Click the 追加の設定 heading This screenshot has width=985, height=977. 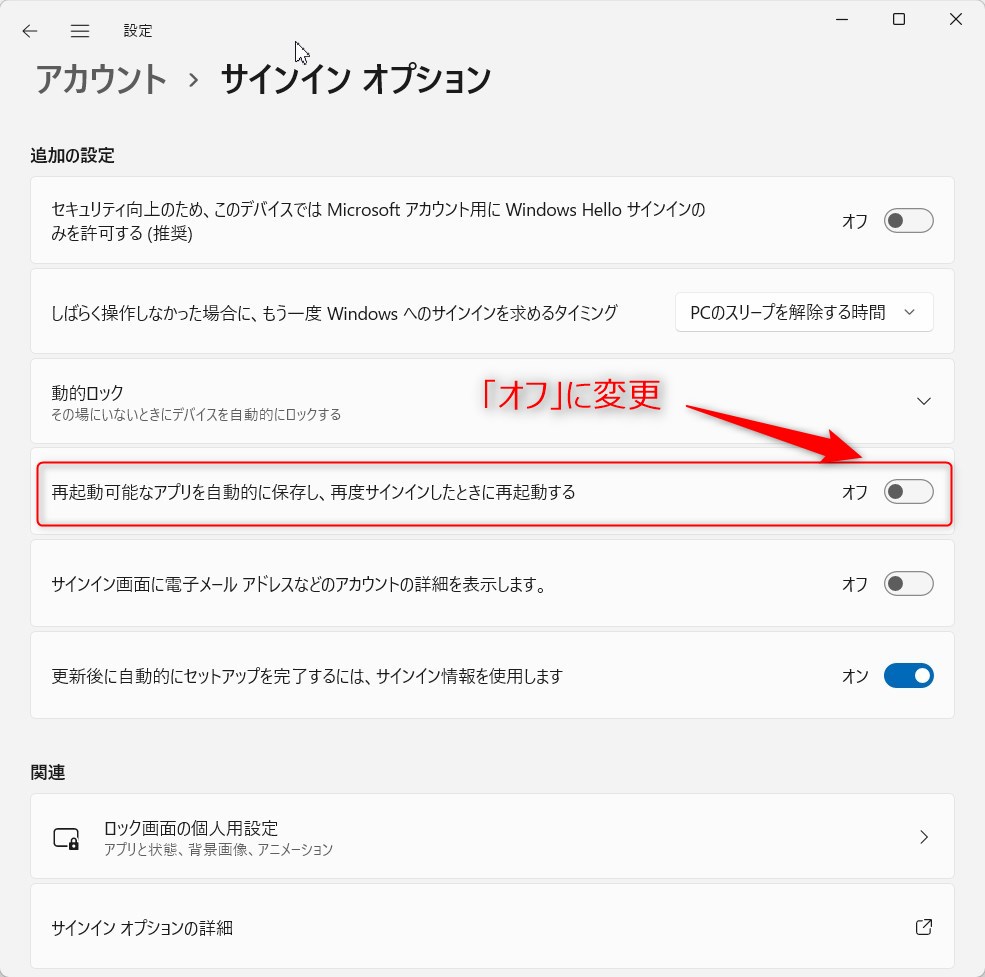pos(72,155)
